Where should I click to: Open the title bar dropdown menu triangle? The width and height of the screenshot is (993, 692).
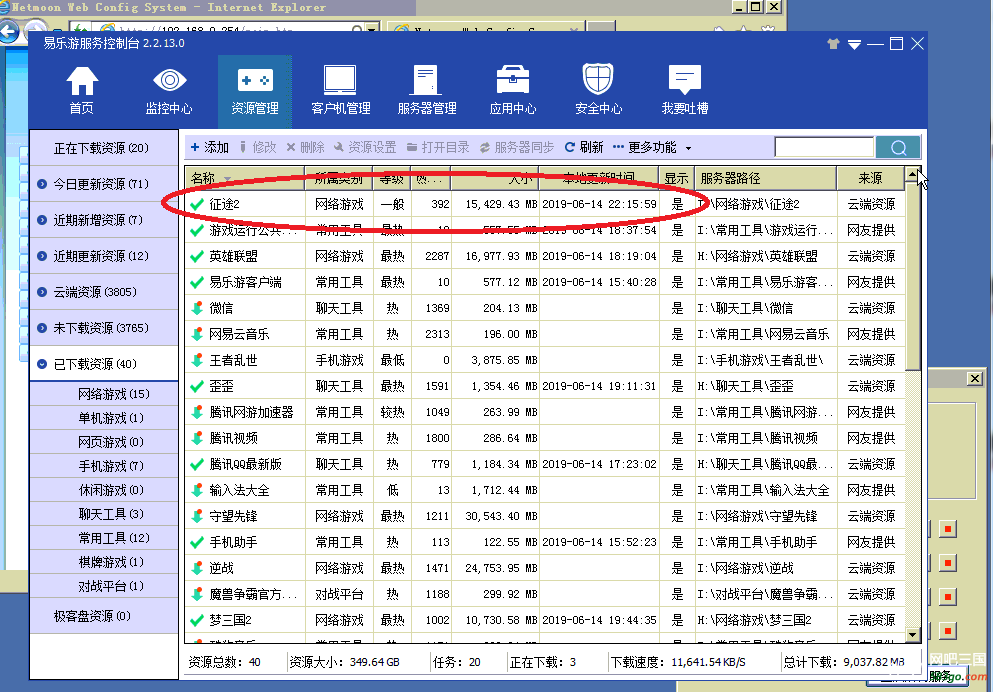point(854,44)
